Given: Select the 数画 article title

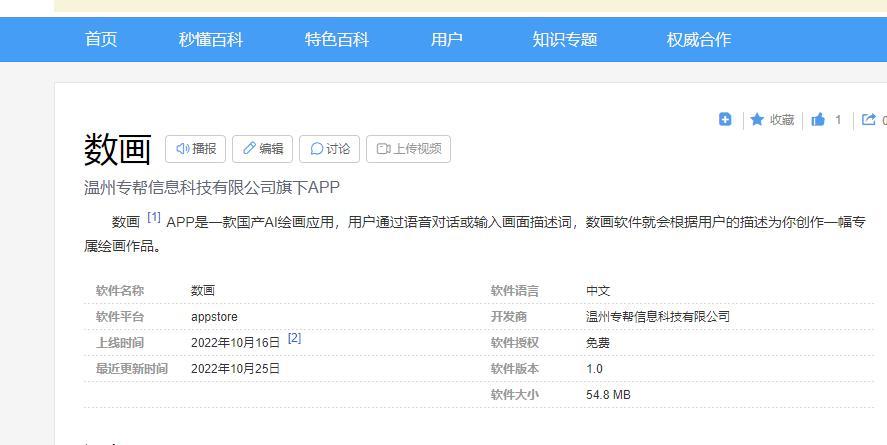Looking at the screenshot, I should [x=118, y=149].
